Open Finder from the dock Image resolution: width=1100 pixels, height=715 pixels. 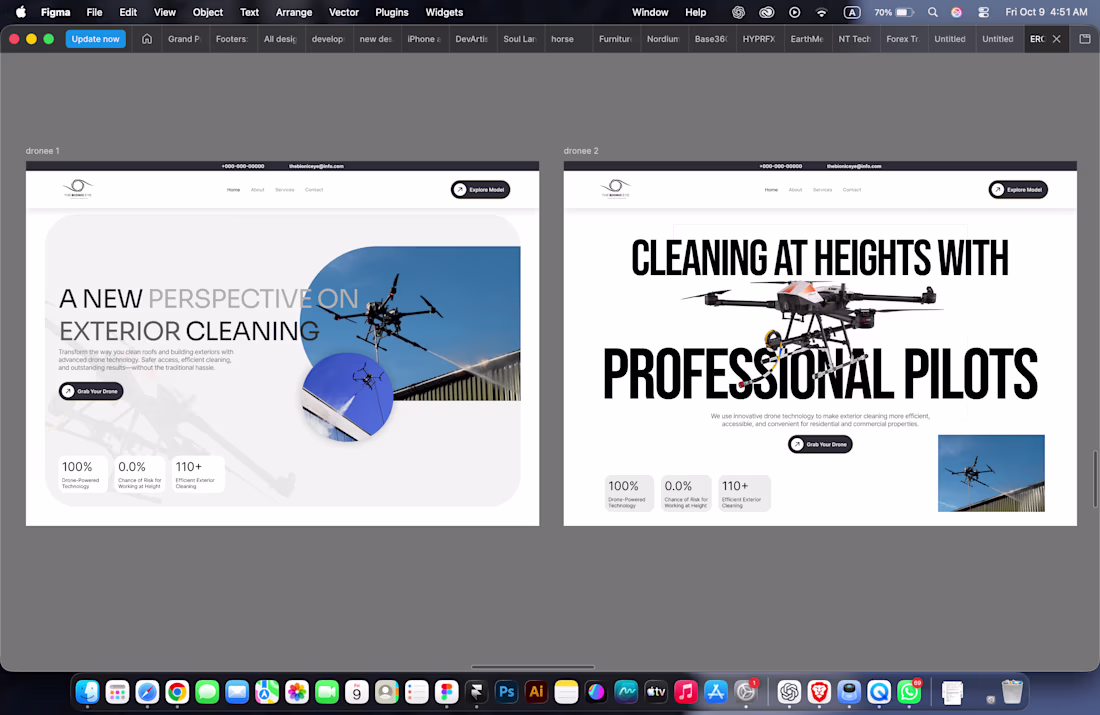point(87,693)
